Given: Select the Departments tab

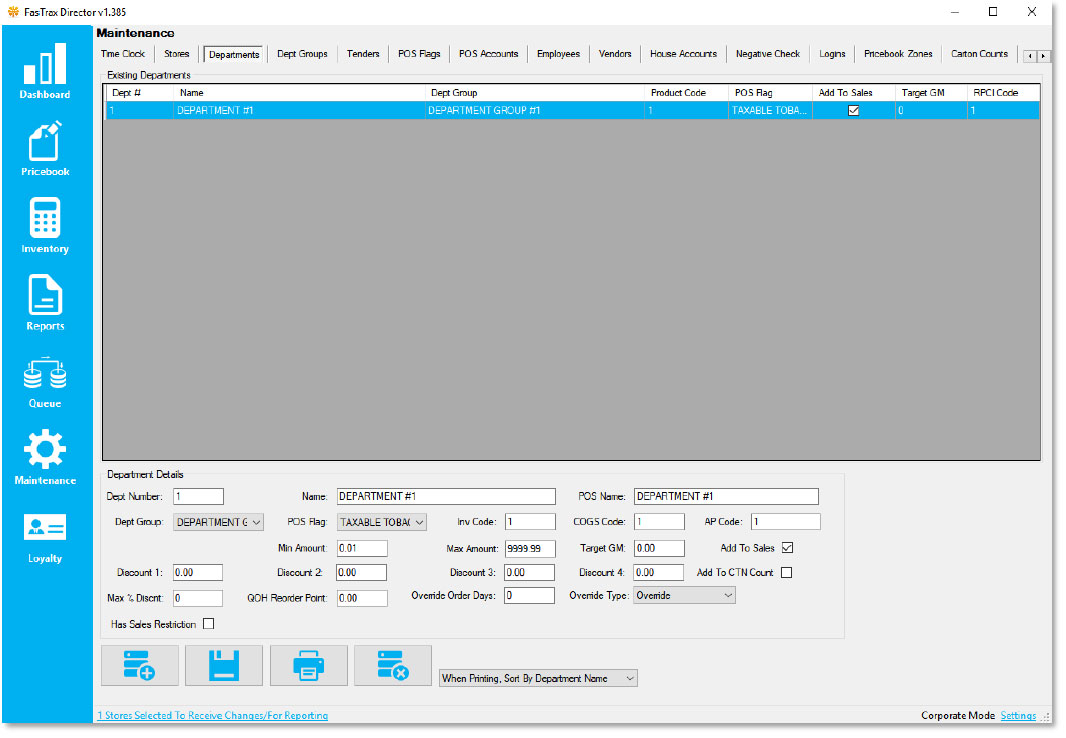Looking at the screenshot, I should (x=234, y=54).
